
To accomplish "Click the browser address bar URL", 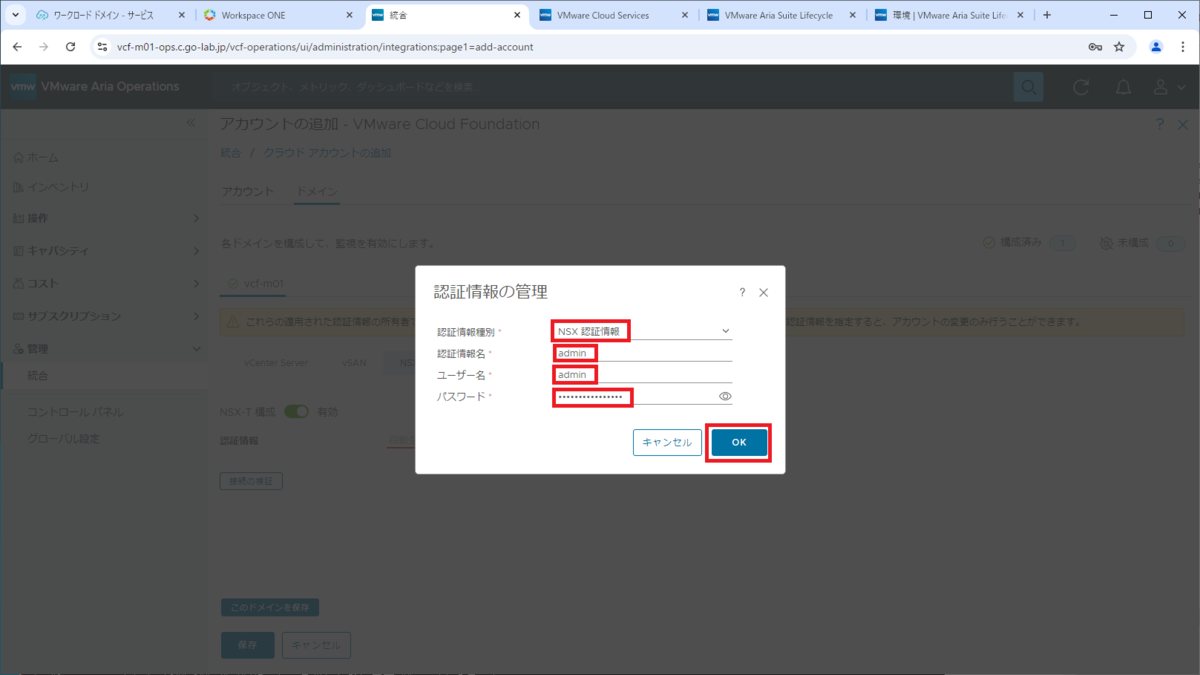I will [325, 47].
